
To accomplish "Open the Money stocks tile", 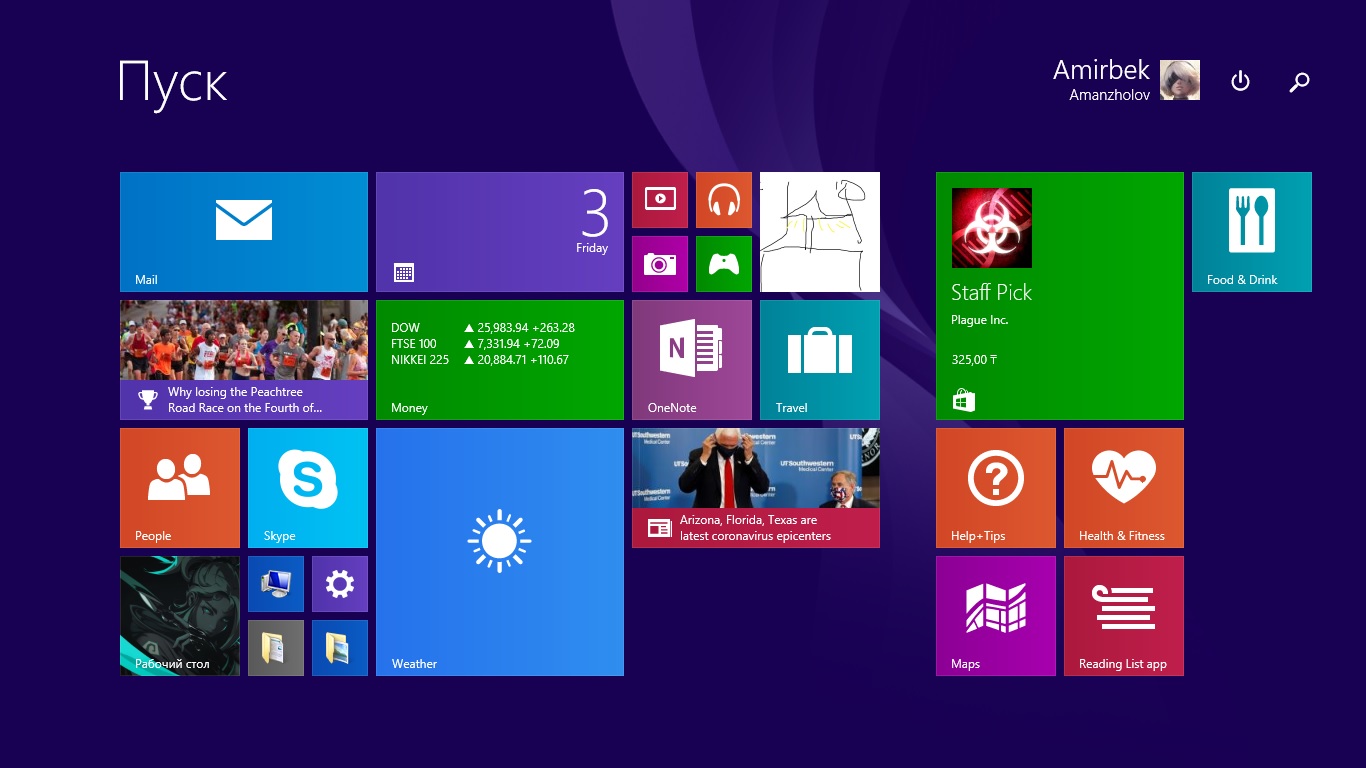I will 500,360.
